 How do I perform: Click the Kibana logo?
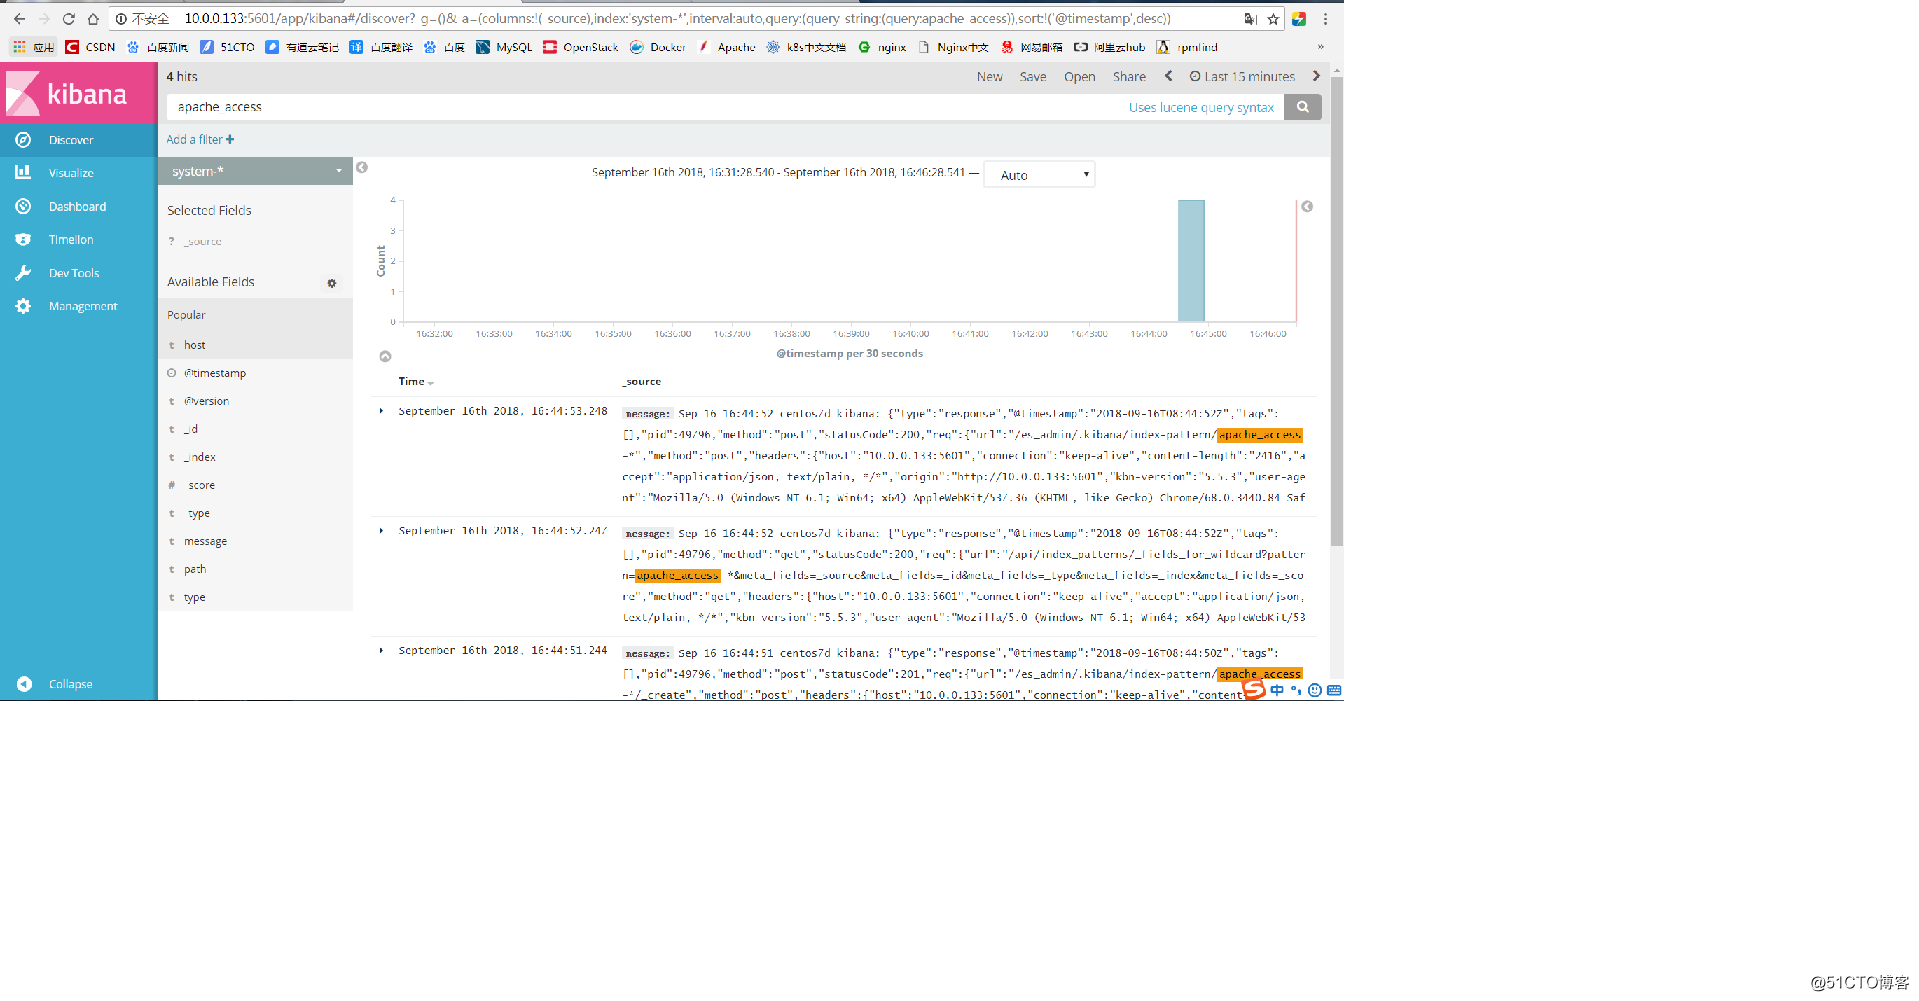point(78,93)
